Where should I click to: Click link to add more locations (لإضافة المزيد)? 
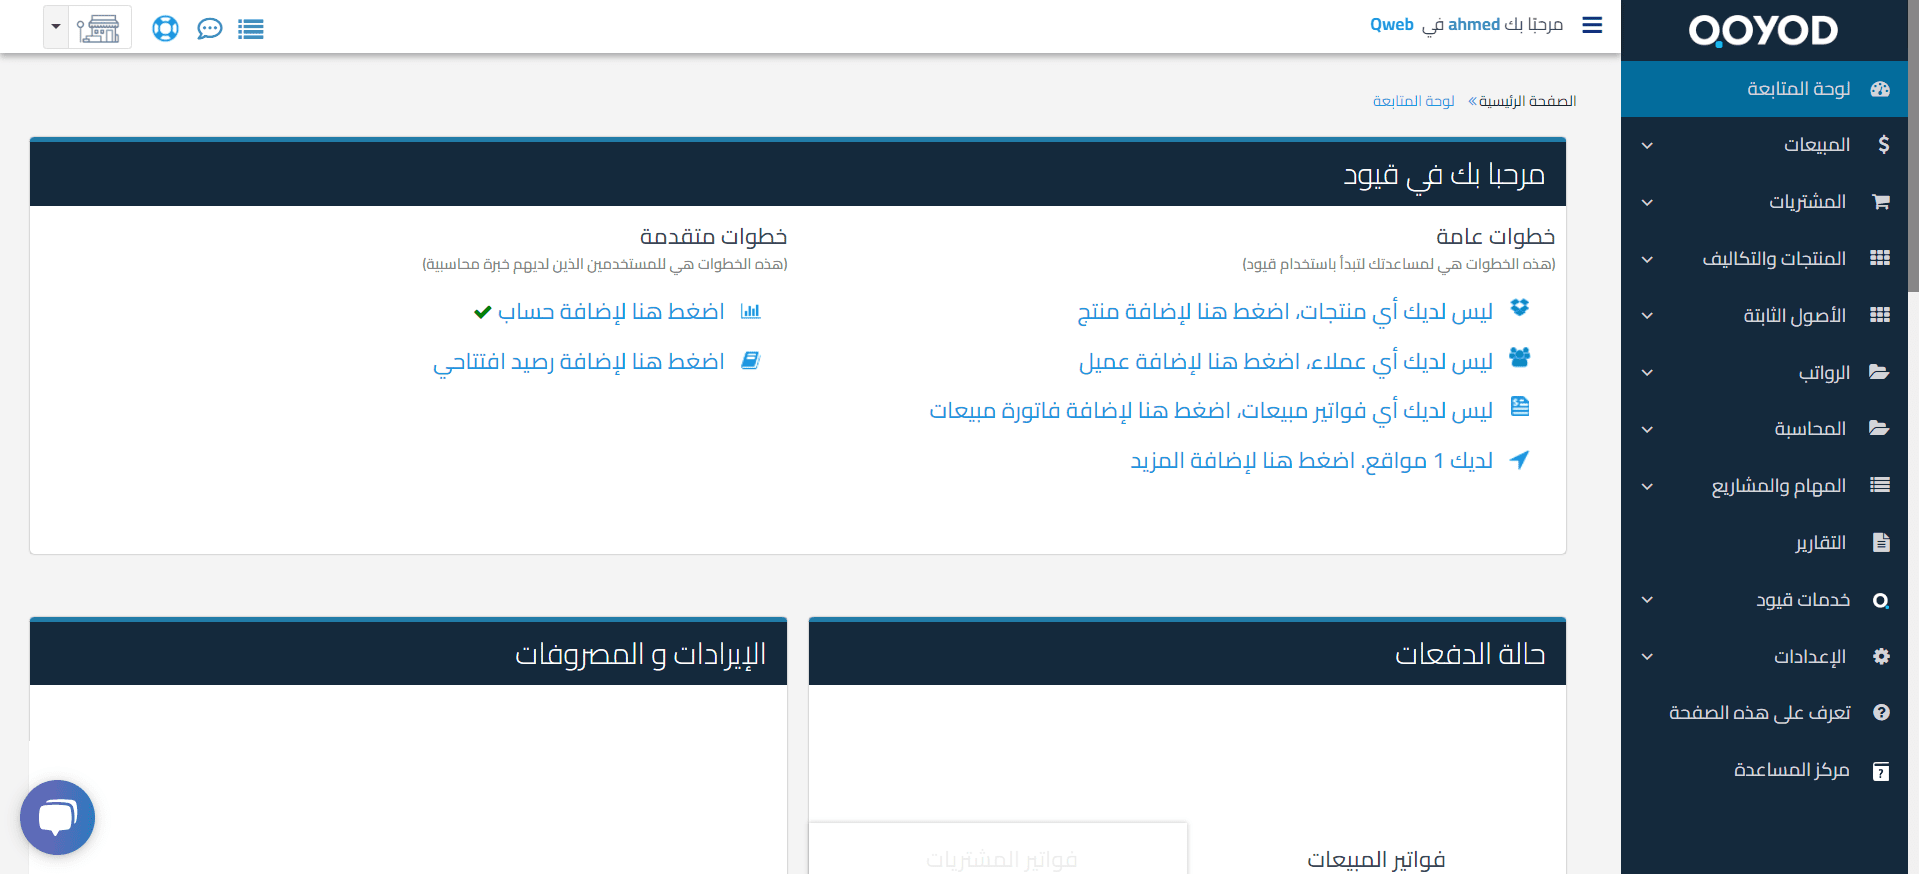click(1312, 460)
